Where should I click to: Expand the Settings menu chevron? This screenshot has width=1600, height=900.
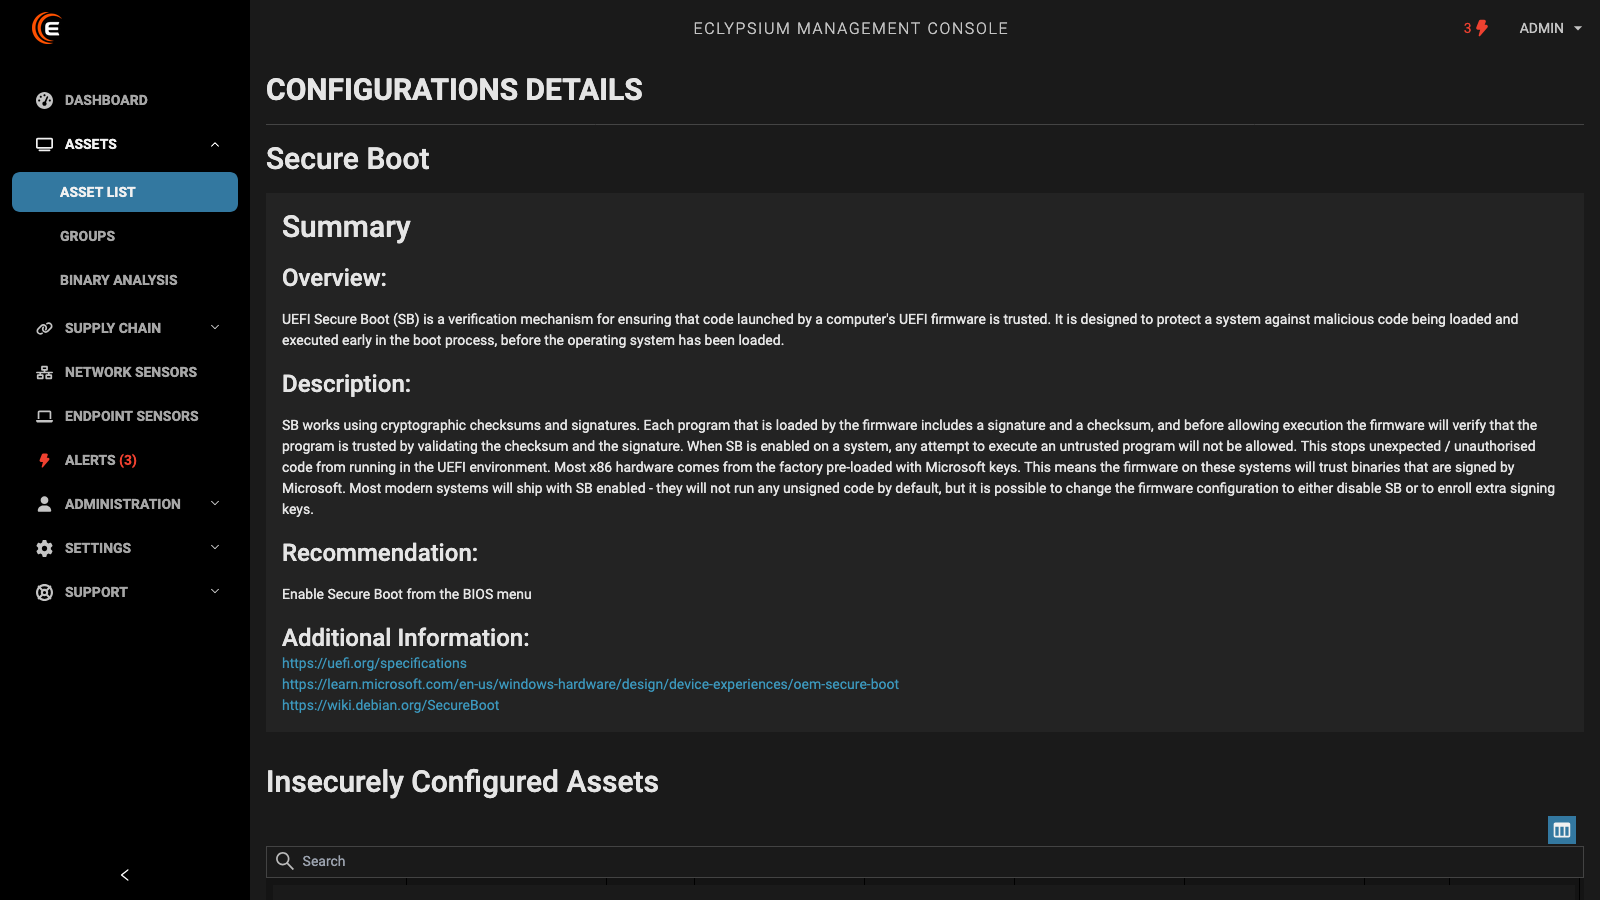[x=215, y=548]
